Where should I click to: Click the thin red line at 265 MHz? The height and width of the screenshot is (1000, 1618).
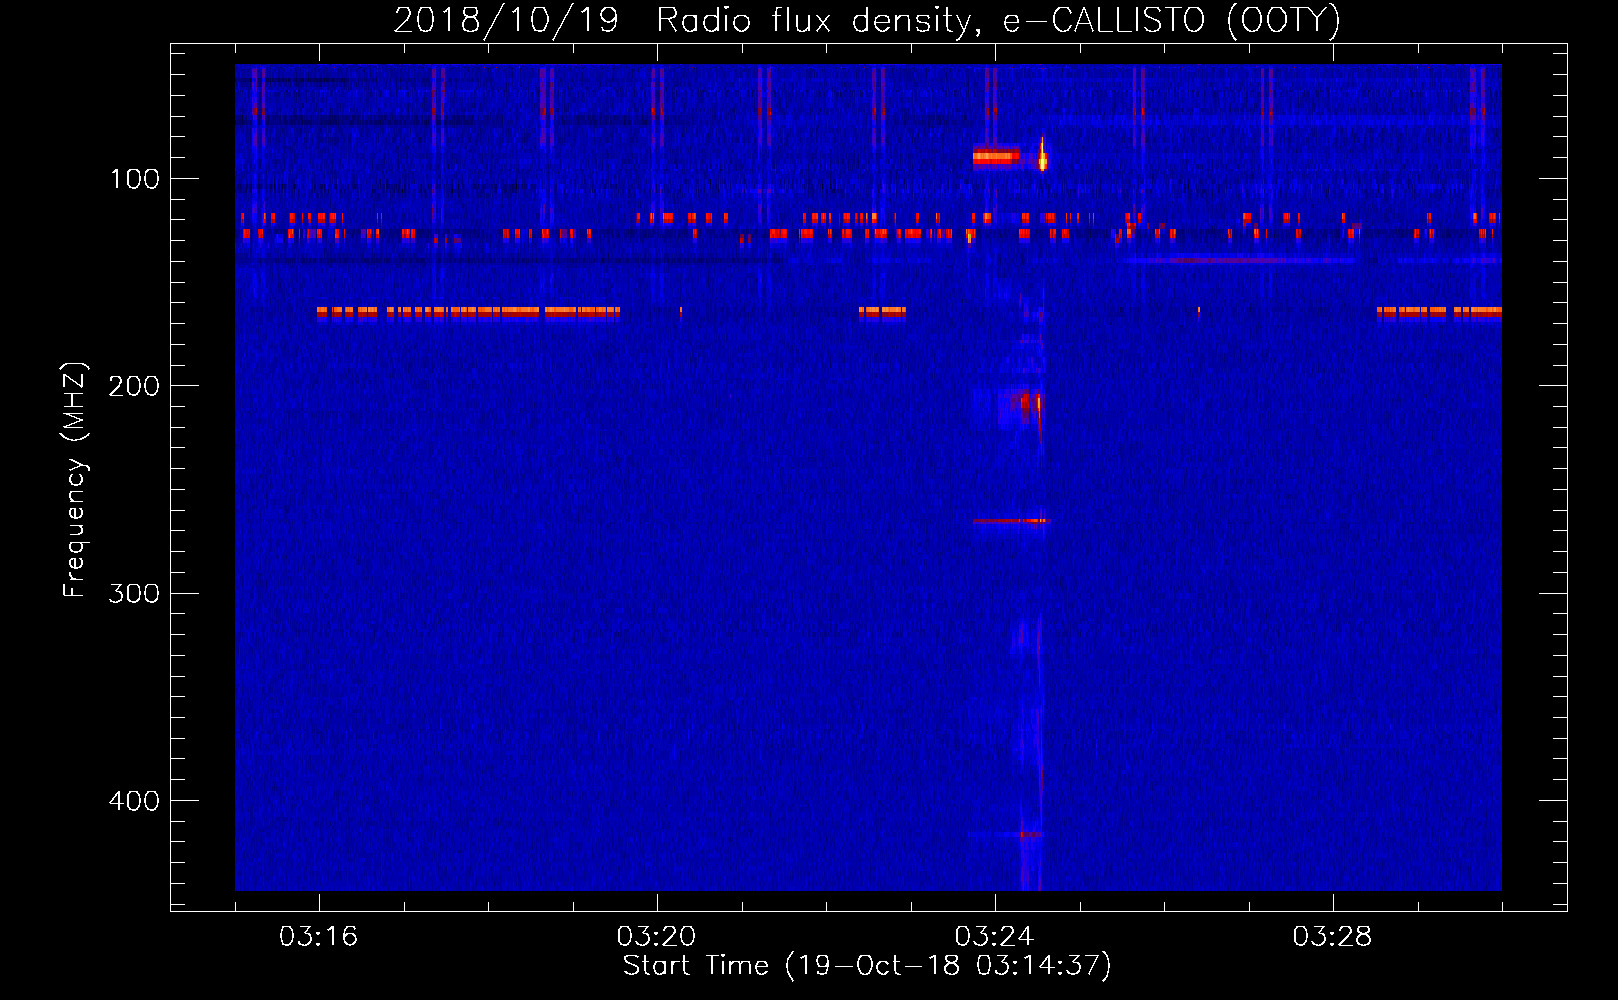(1009, 521)
